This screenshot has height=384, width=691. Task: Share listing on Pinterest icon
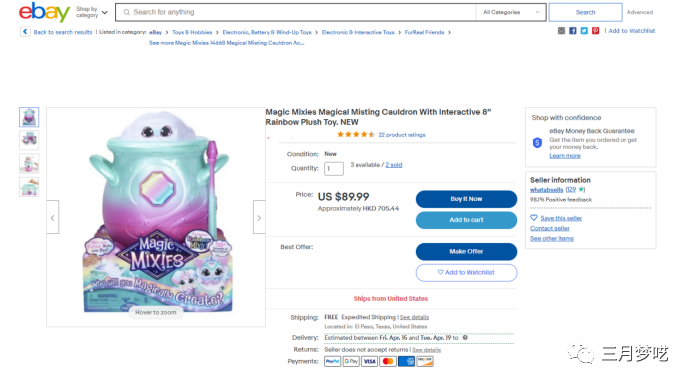595,31
